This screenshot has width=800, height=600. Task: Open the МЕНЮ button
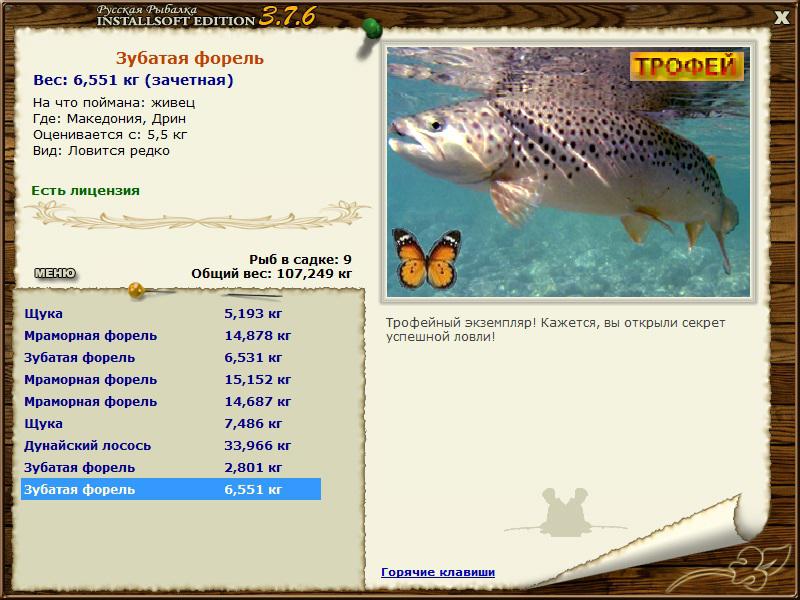point(55,273)
